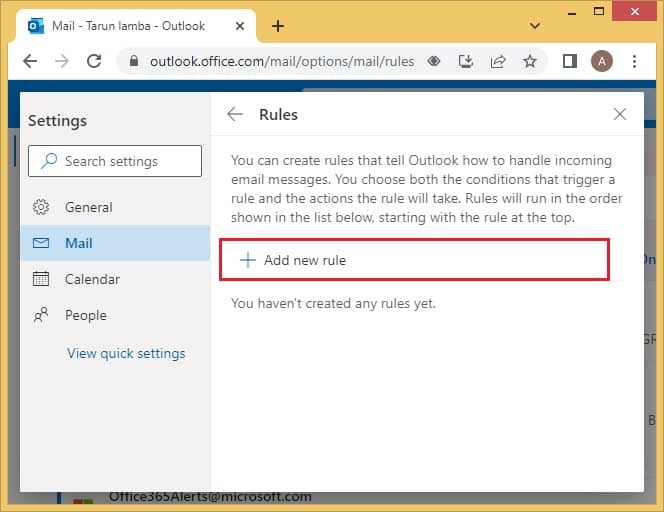Open a new tab with plus button
Screen dimensions: 664x512
278,26
